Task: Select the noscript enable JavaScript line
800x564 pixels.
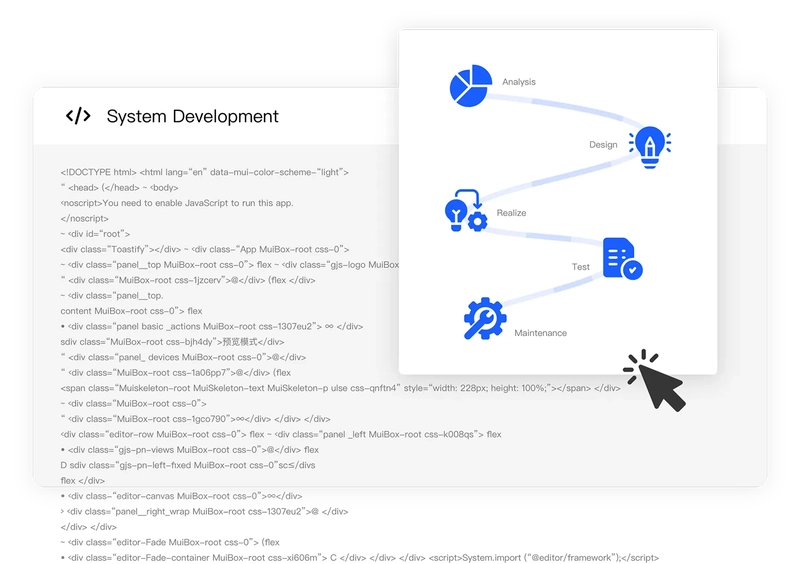Action: coord(177,203)
